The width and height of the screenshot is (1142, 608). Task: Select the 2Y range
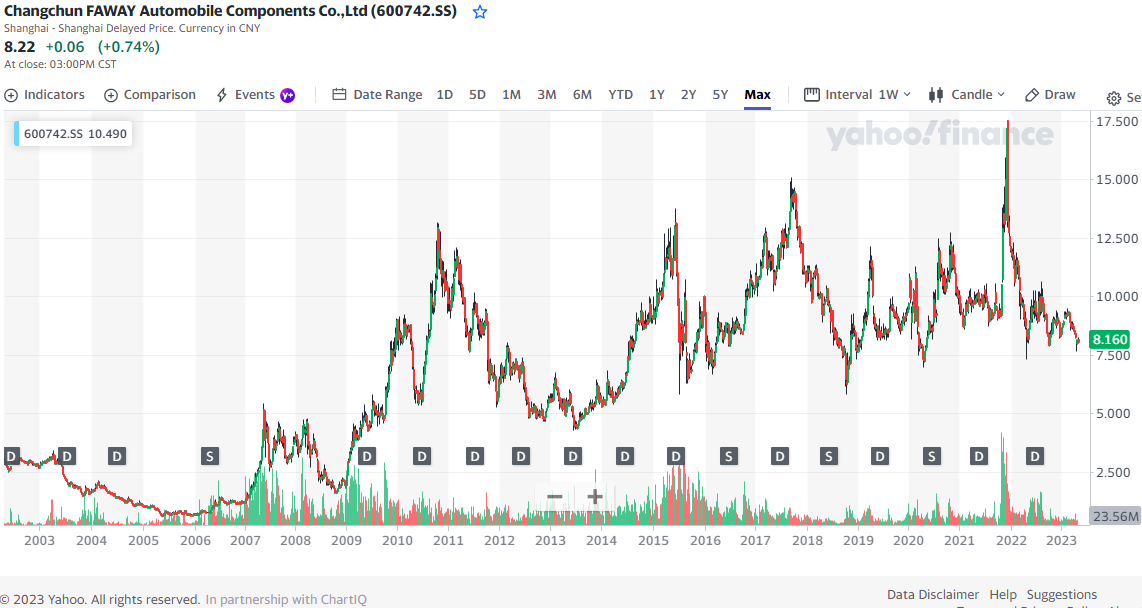pos(688,95)
